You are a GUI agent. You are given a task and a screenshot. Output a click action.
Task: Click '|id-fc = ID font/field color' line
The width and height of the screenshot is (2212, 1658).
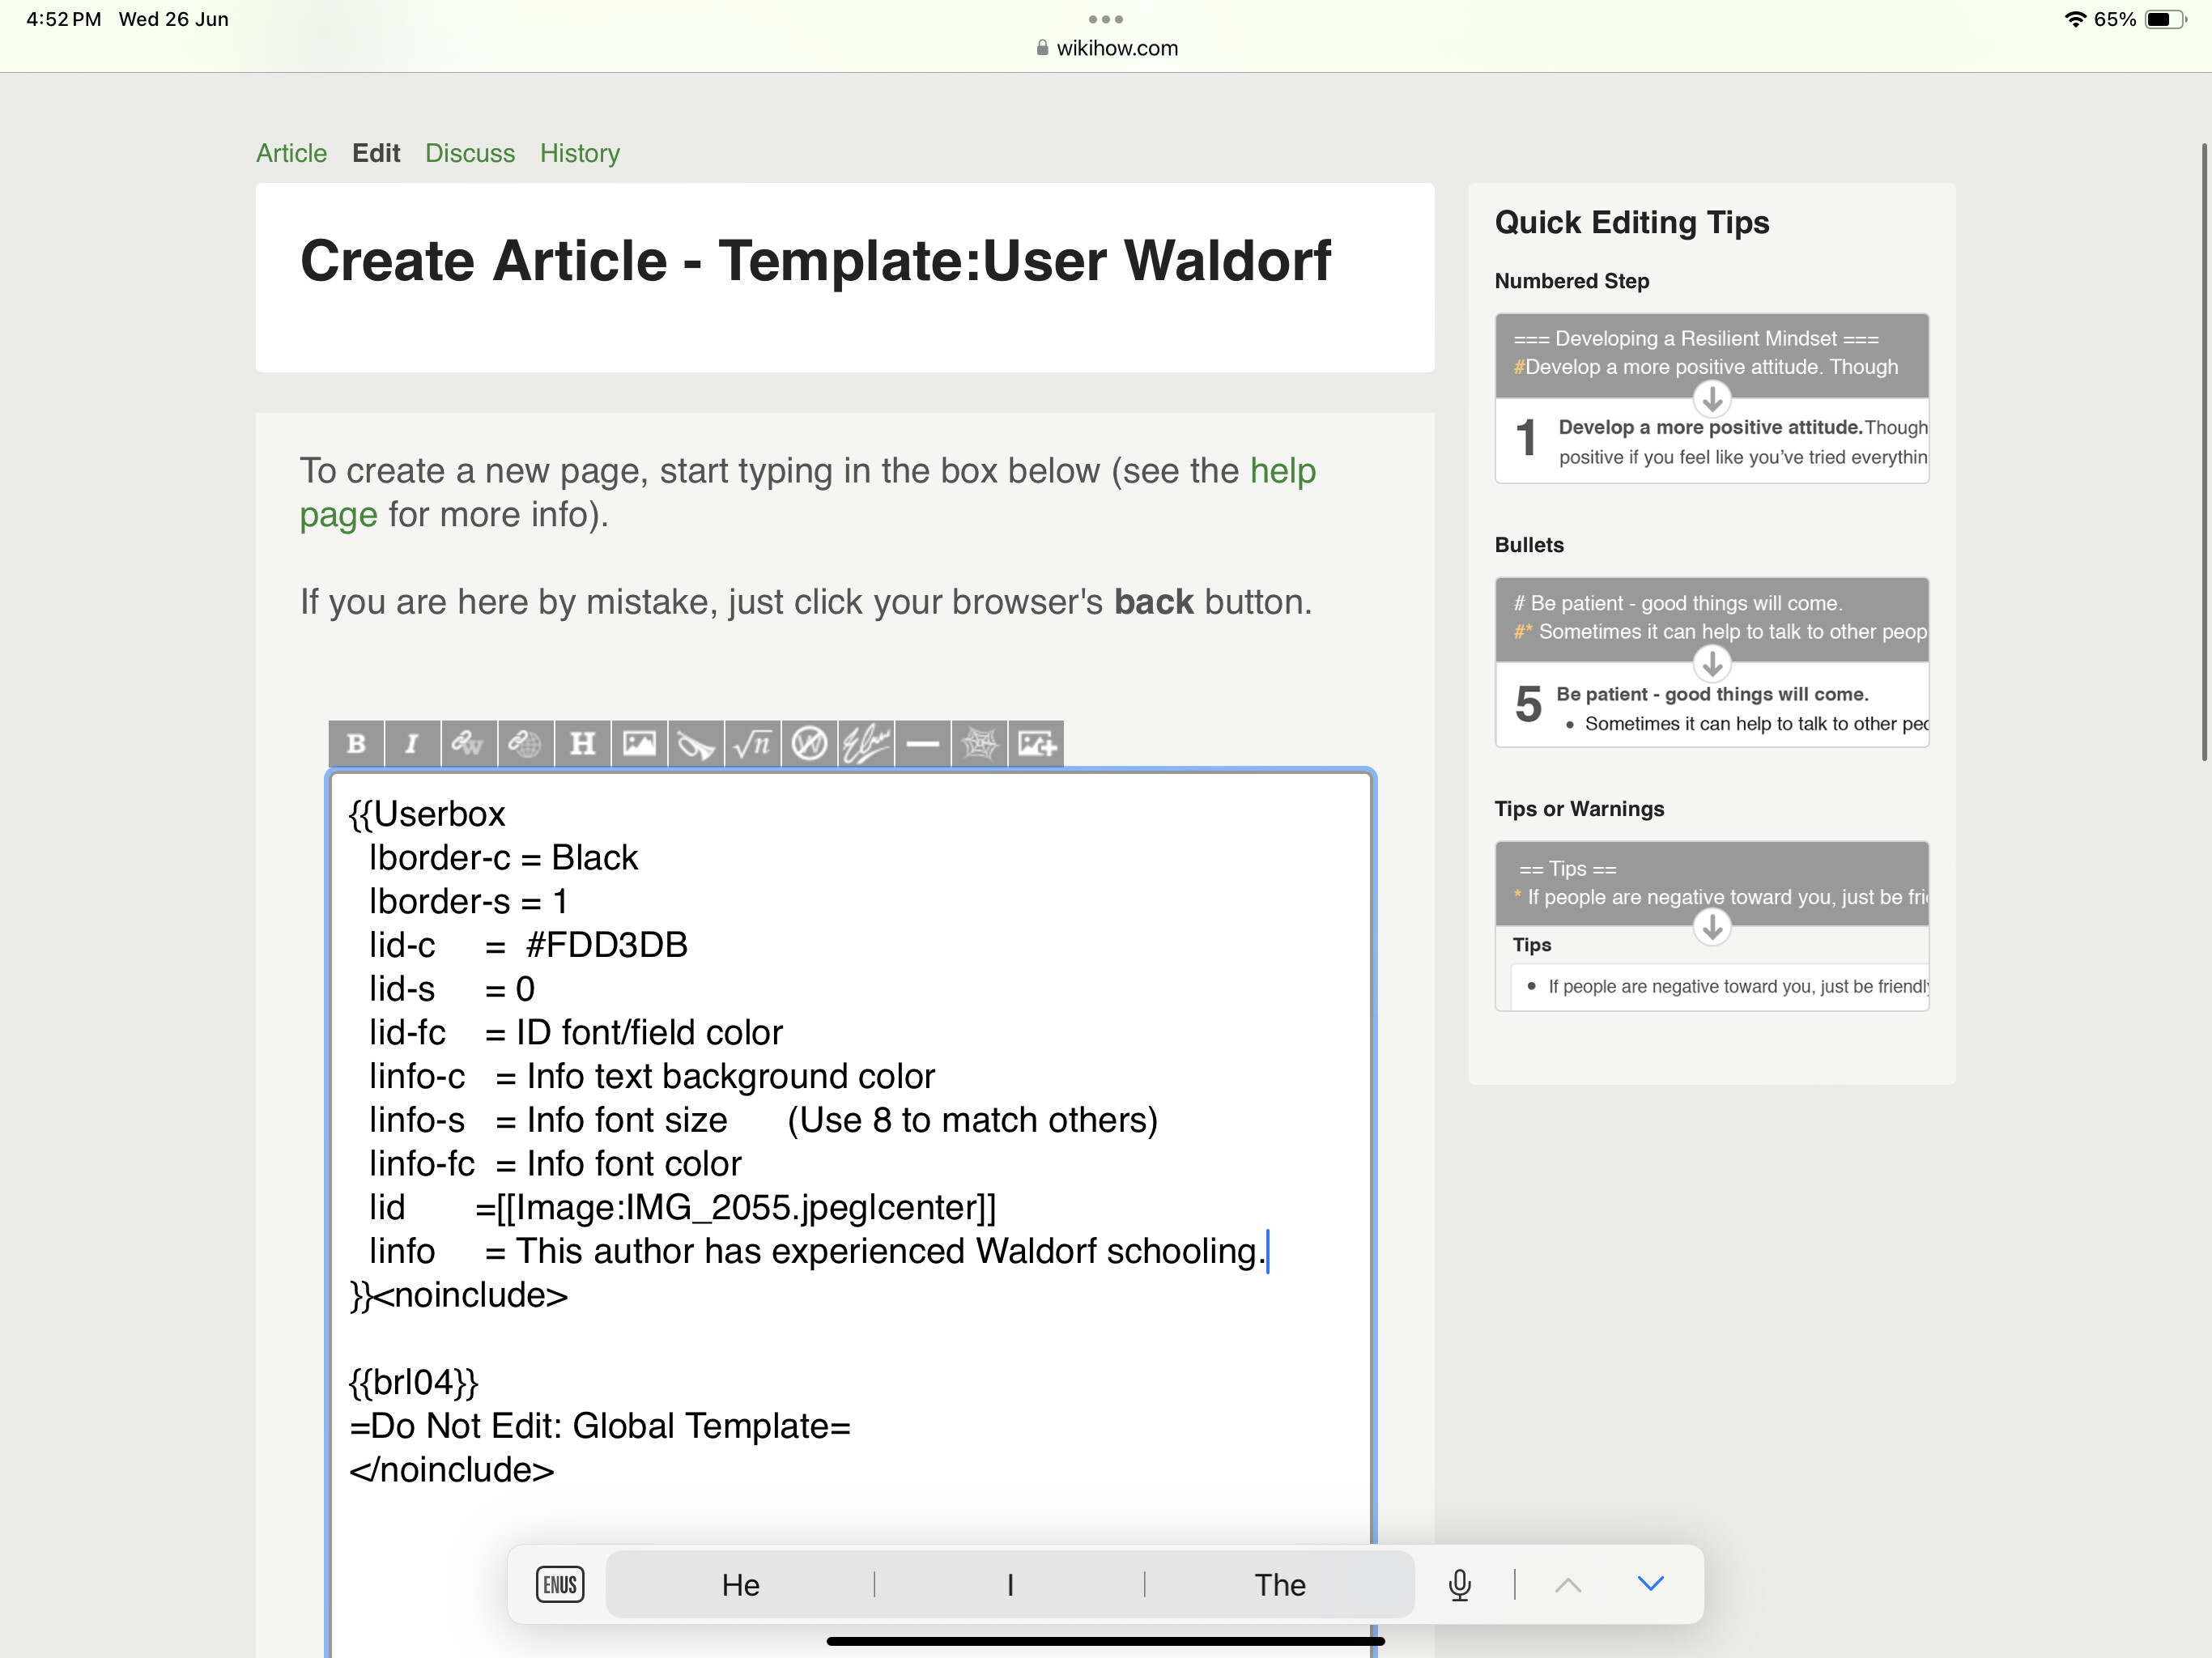click(576, 1033)
